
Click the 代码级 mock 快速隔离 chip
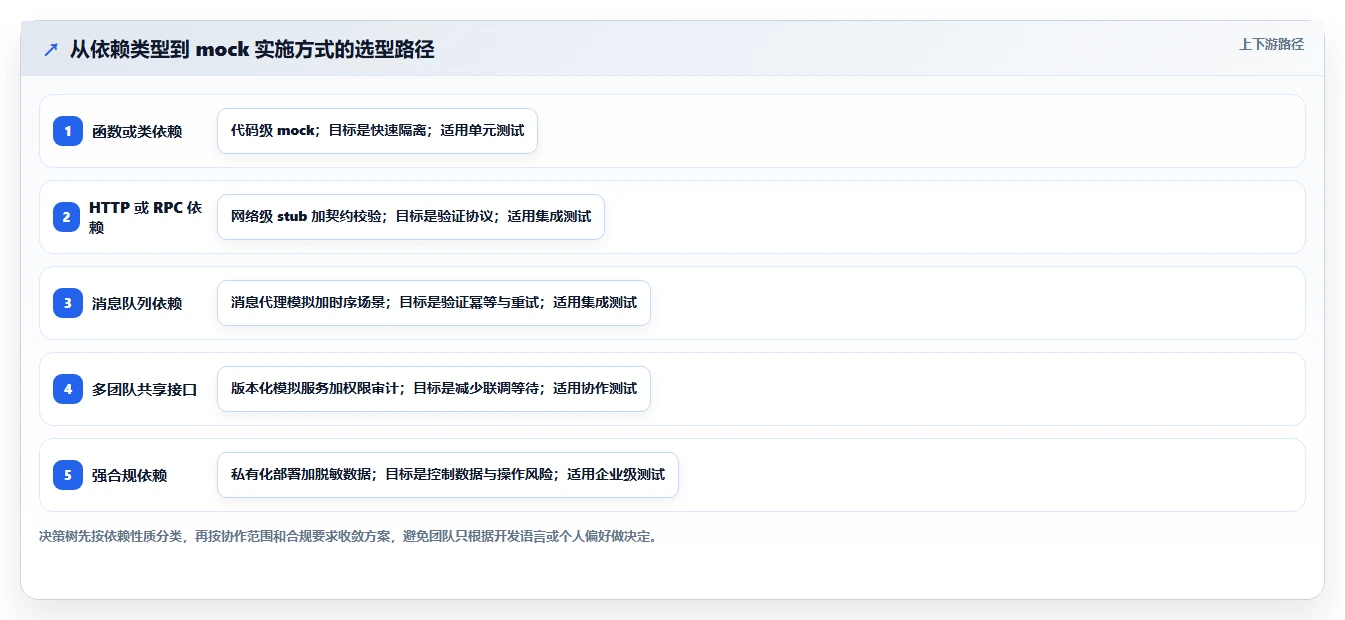(x=377, y=131)
